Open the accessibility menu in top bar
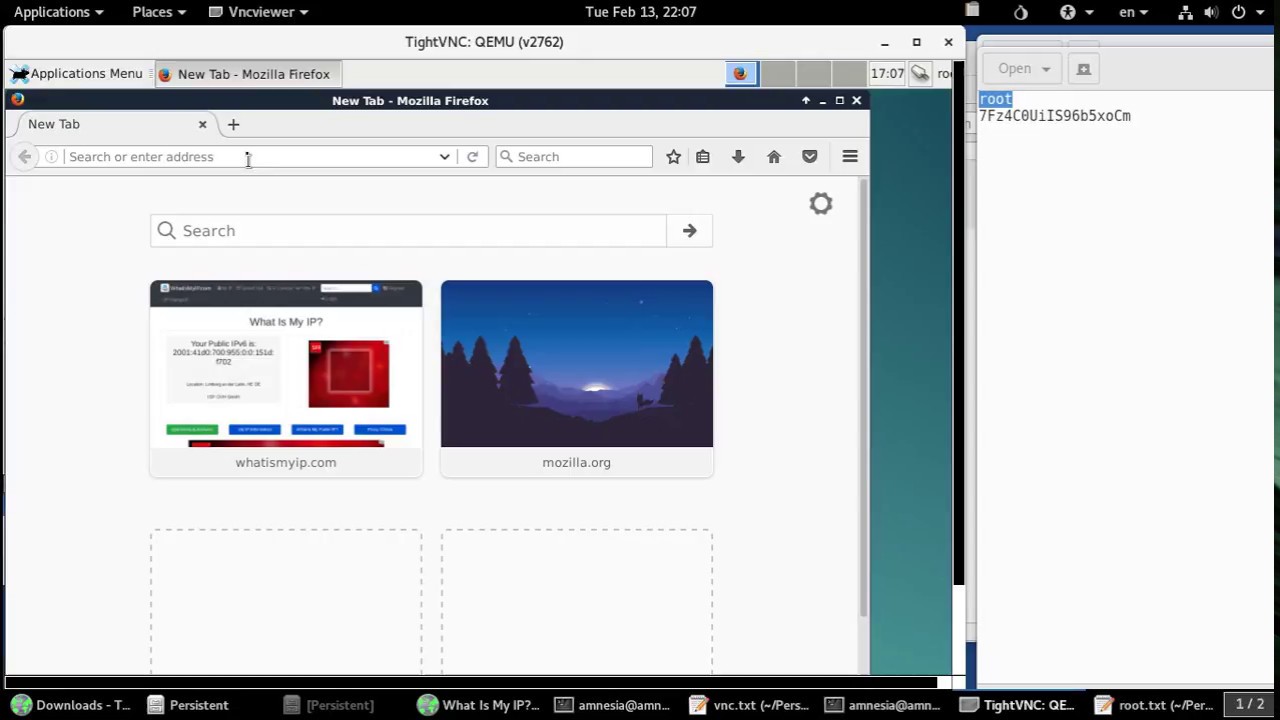The width and height of the screenshot is (1280, 720). pyautogui.click(x=1075, y=12)
